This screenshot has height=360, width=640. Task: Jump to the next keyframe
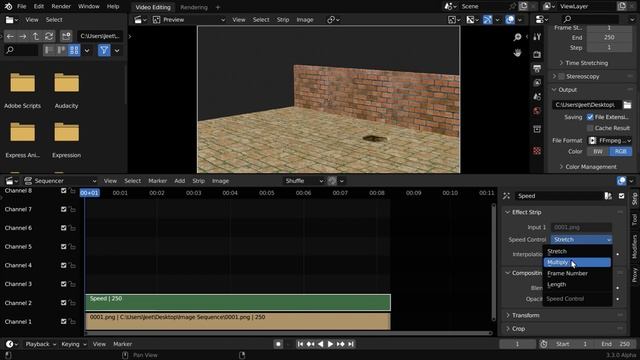pos(341,344)
